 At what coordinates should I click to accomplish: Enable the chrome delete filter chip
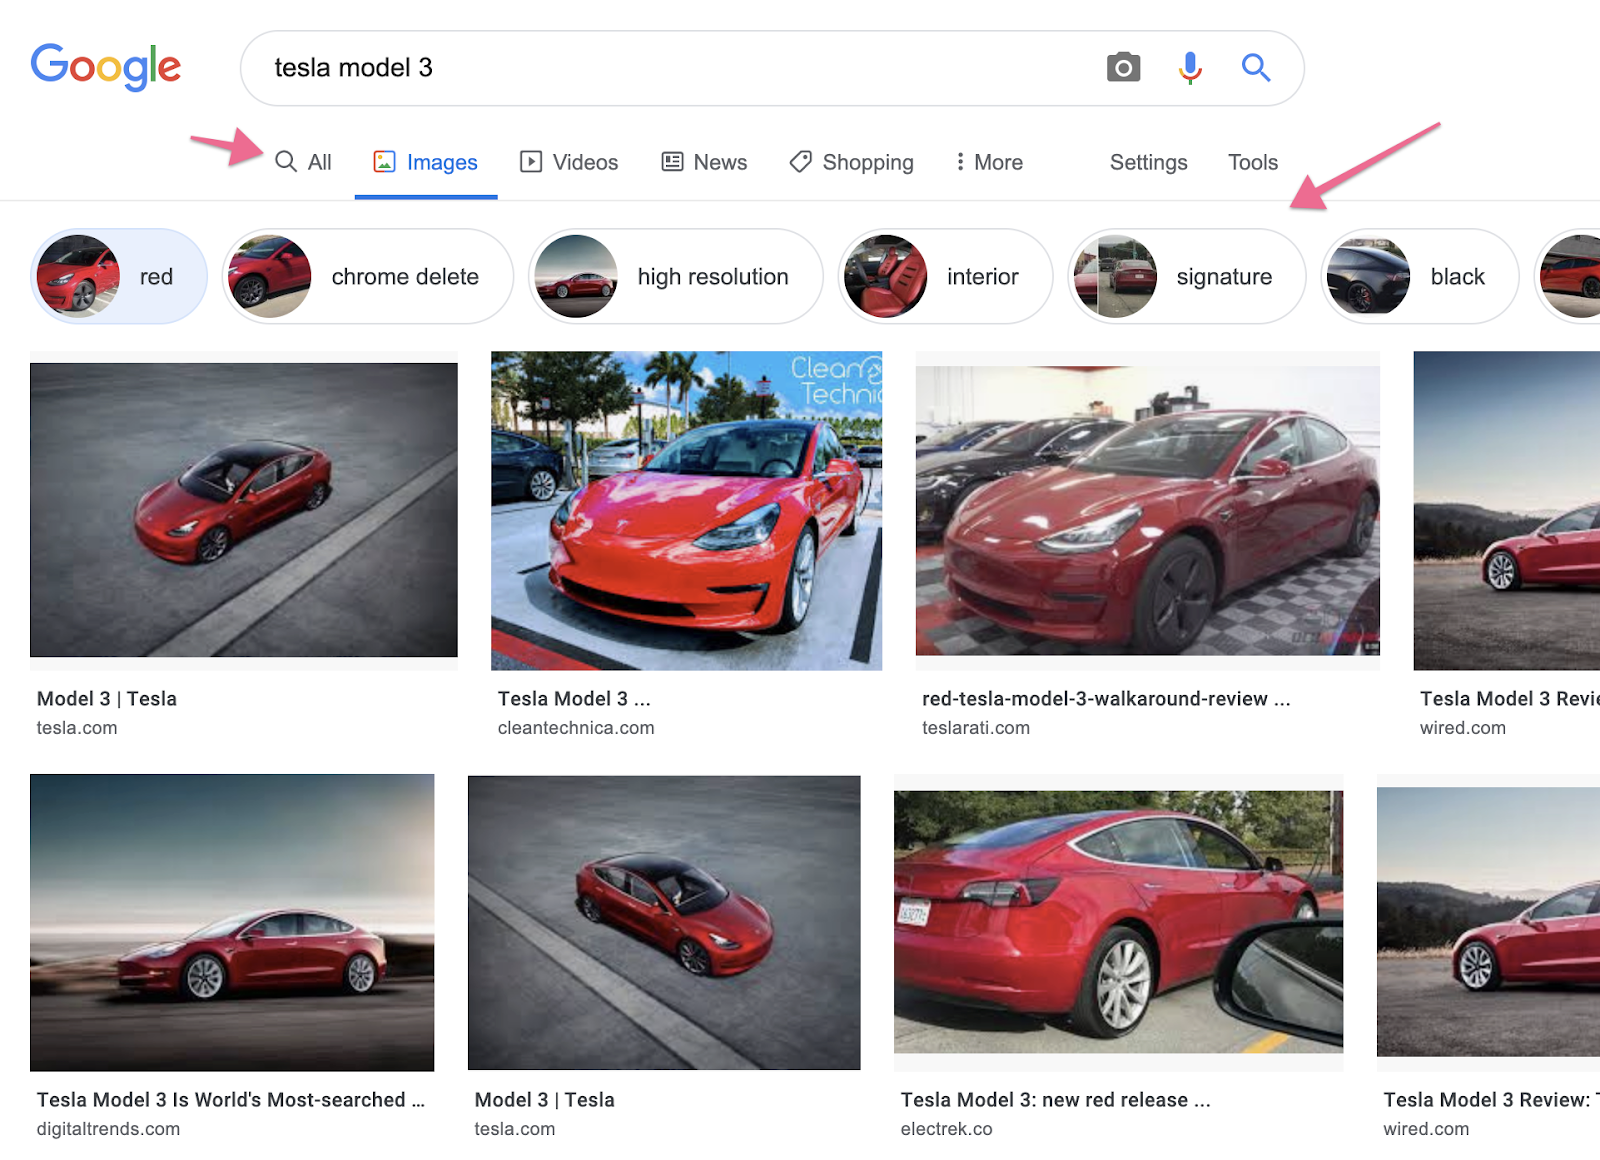[368, 277]
